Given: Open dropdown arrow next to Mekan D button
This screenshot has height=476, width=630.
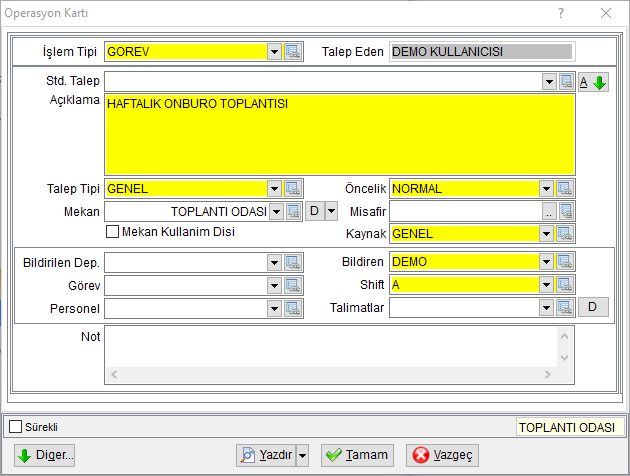Looking at the screenshot, I should 331,211.
